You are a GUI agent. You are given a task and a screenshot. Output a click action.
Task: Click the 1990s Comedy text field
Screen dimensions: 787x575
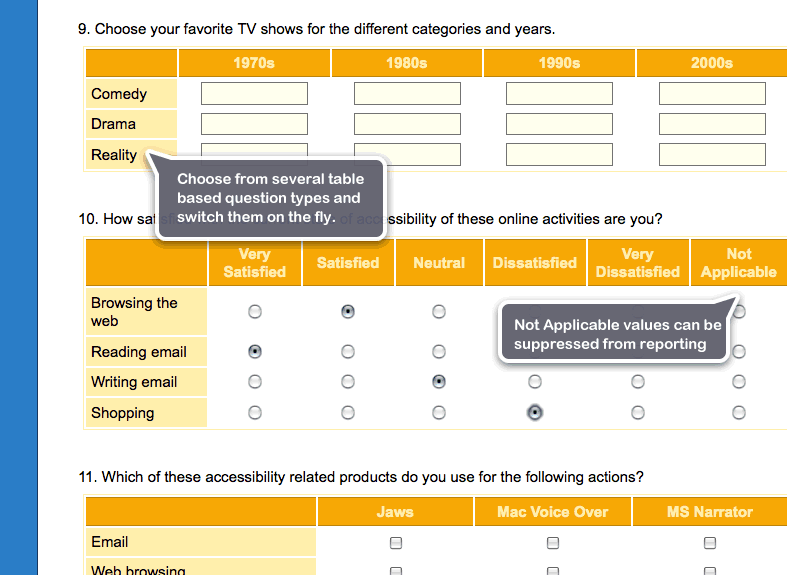(559, 94)
